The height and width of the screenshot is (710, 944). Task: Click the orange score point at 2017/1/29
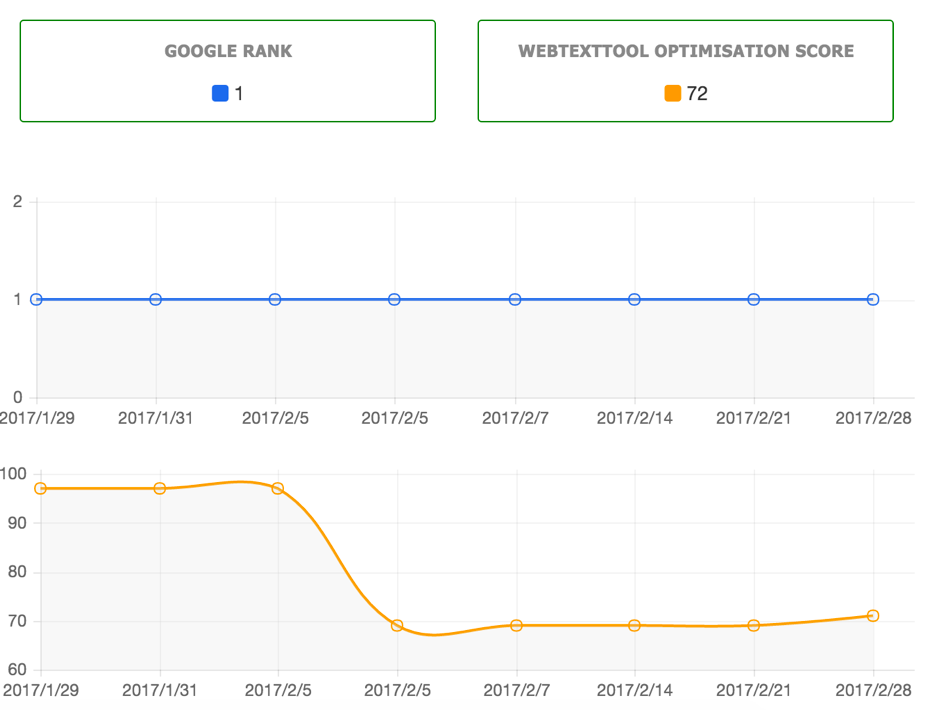[x=40, y=488]
